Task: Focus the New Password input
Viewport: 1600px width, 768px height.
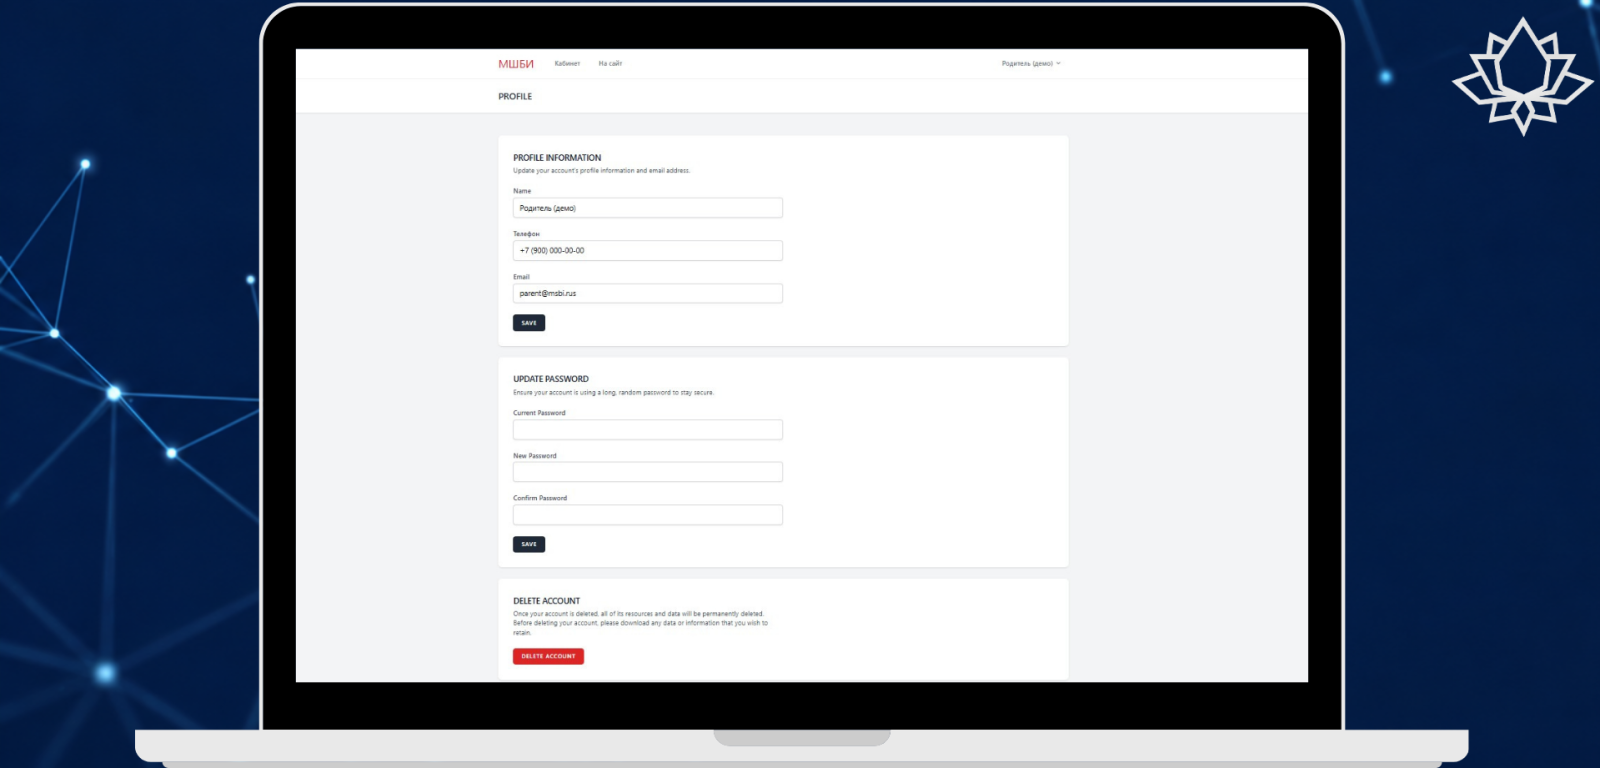Action: coord(648,472)
